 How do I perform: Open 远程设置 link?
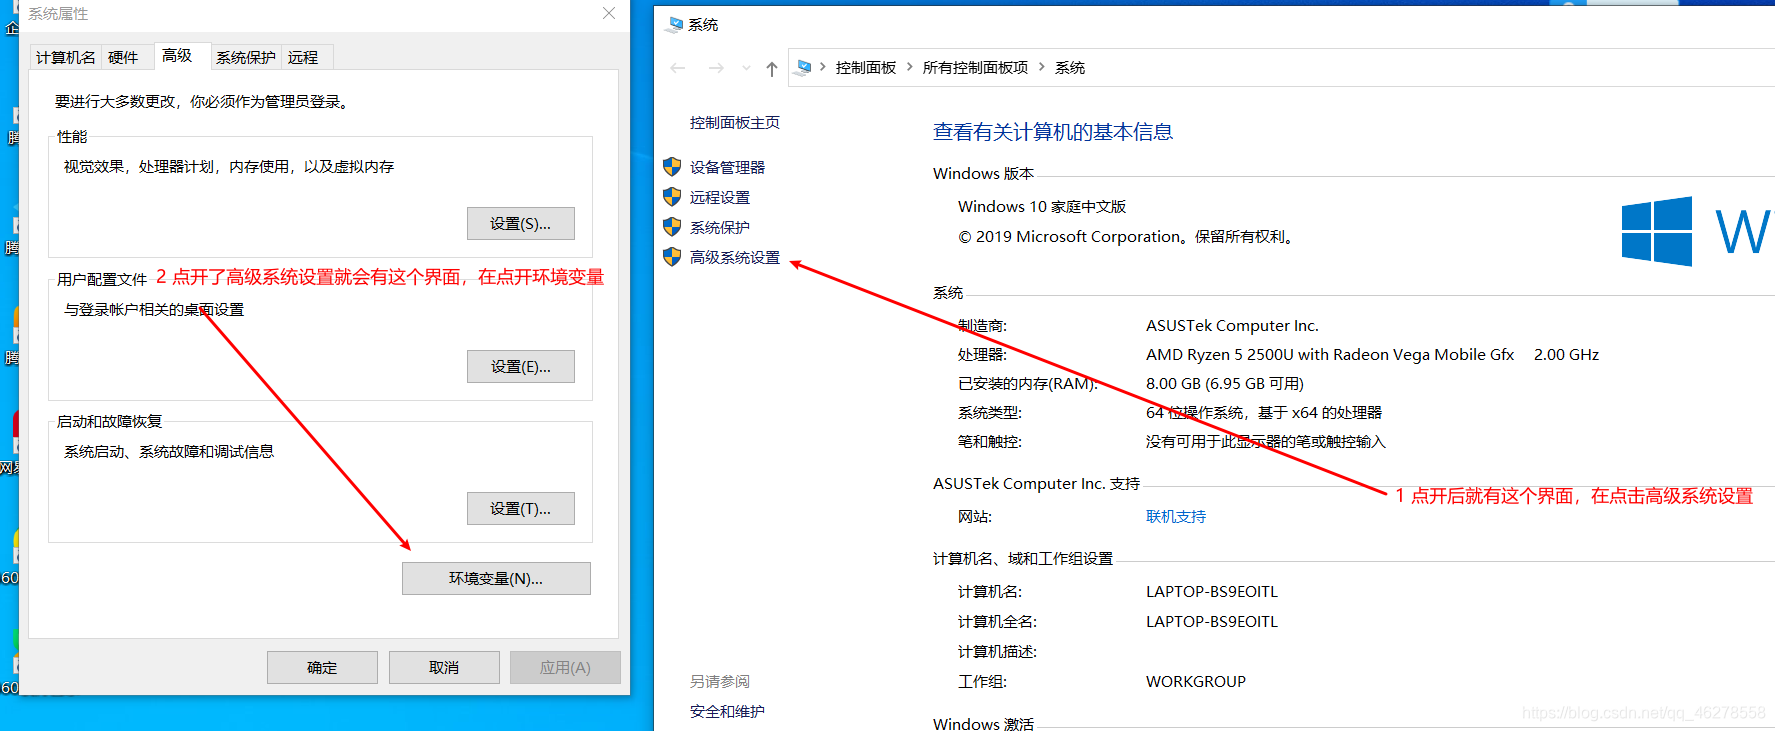(720, 198)
